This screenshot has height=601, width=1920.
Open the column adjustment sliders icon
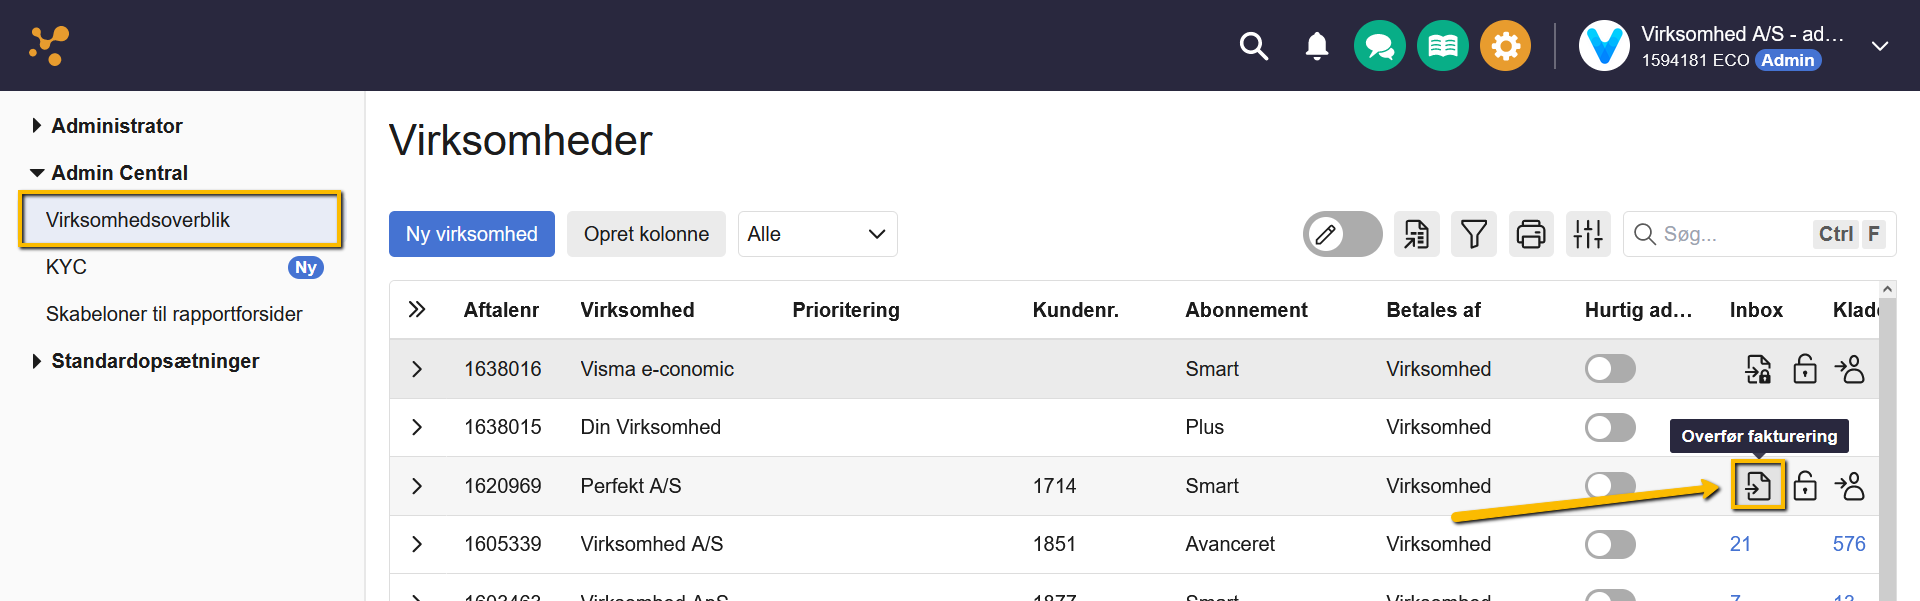tap(1588, 235)
